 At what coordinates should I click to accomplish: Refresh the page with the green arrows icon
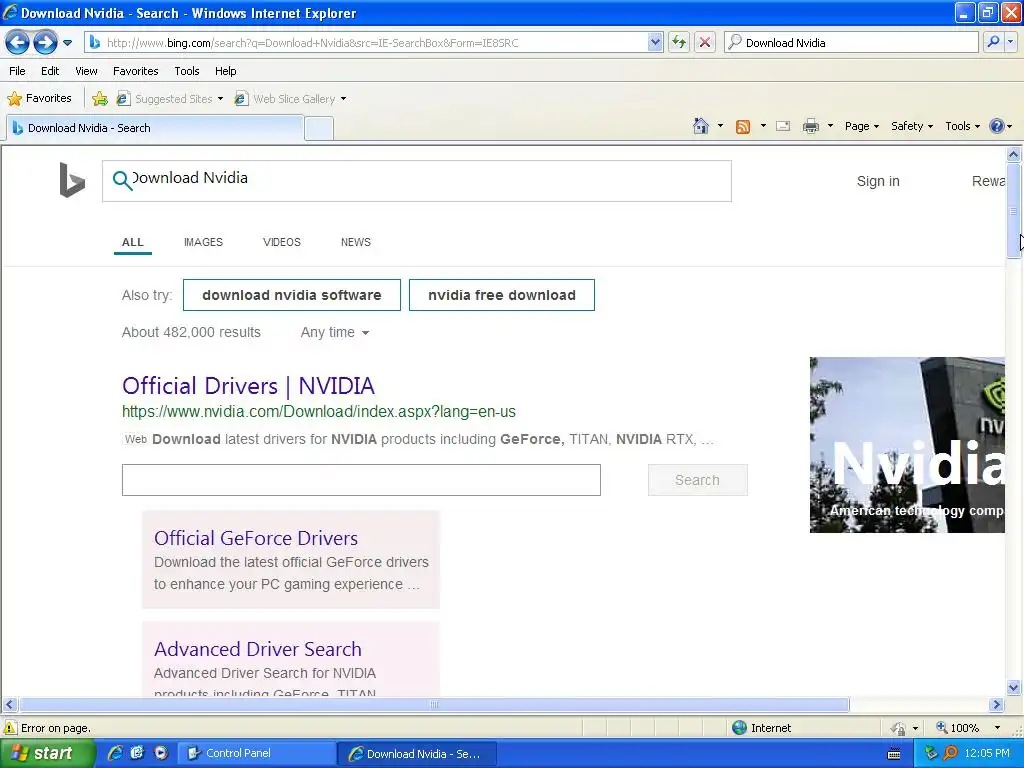[679, 43]
